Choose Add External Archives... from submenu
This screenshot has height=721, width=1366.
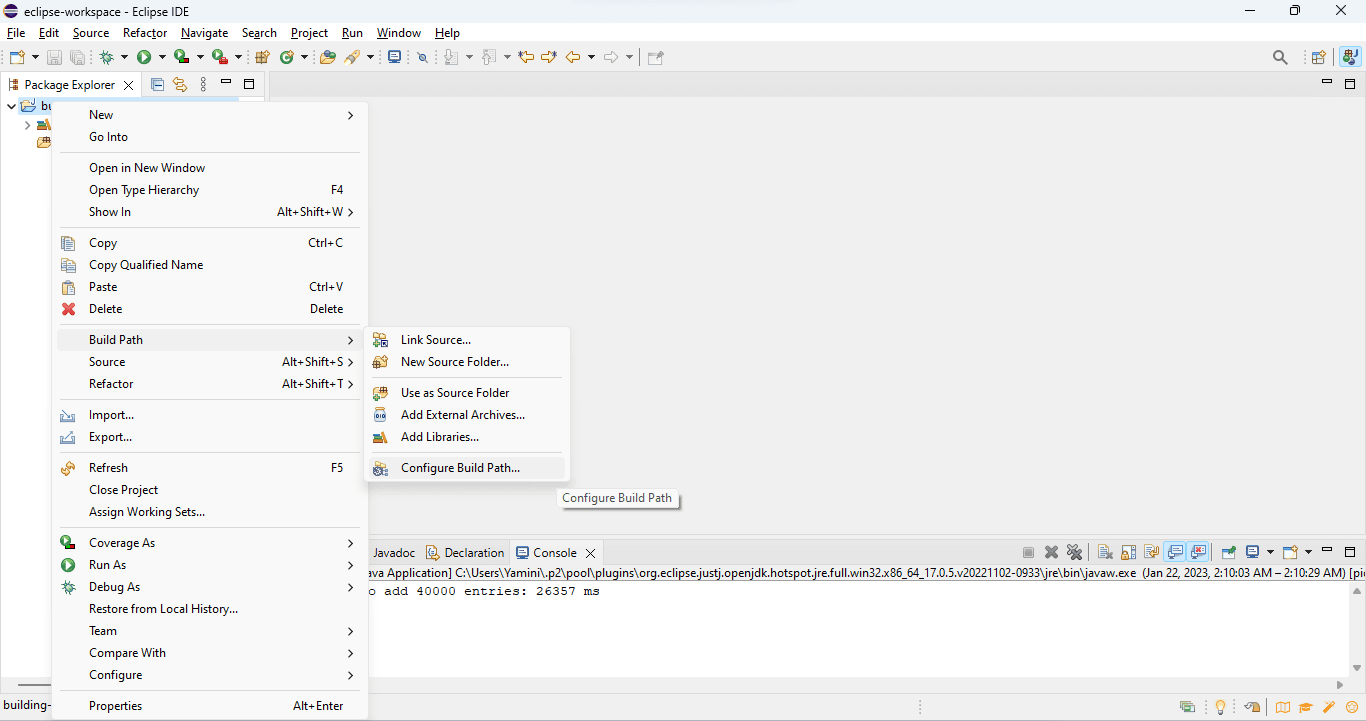467,415
